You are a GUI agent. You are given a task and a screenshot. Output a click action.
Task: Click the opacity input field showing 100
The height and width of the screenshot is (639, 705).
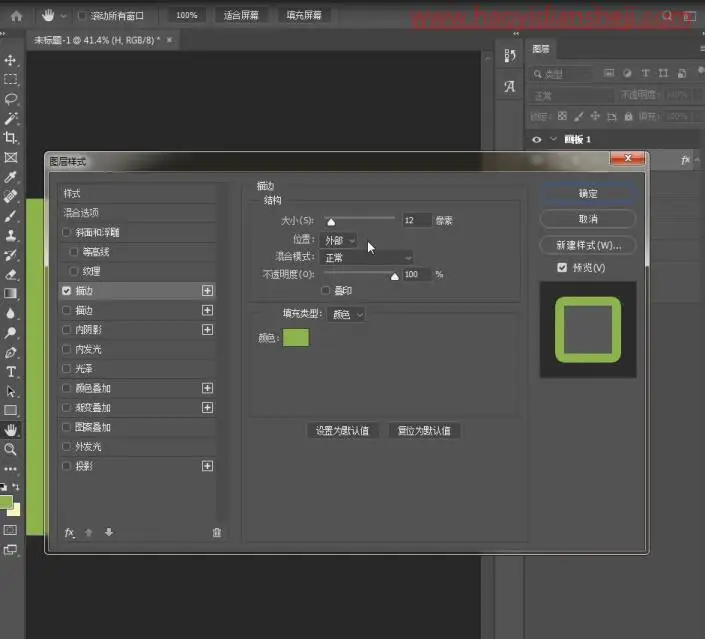[x=417, y=274]
